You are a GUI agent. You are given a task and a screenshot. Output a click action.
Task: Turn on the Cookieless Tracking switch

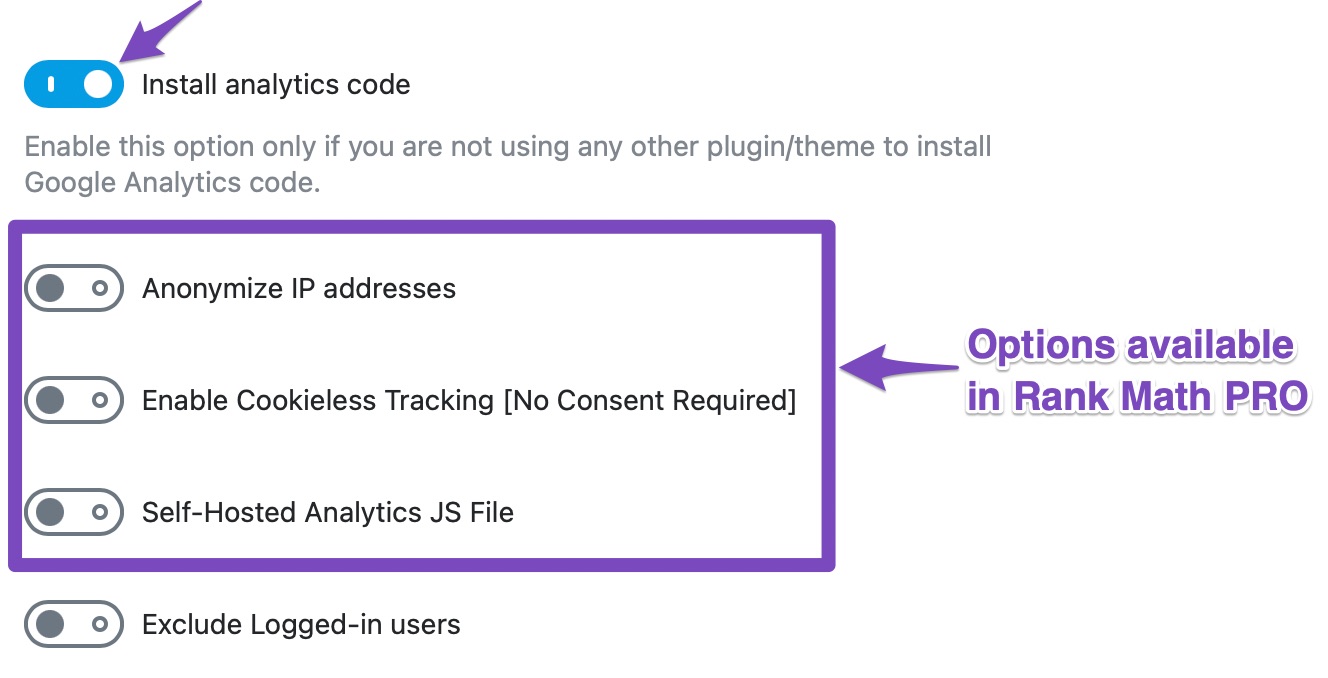pyautogui.click(x=74, y=401)
